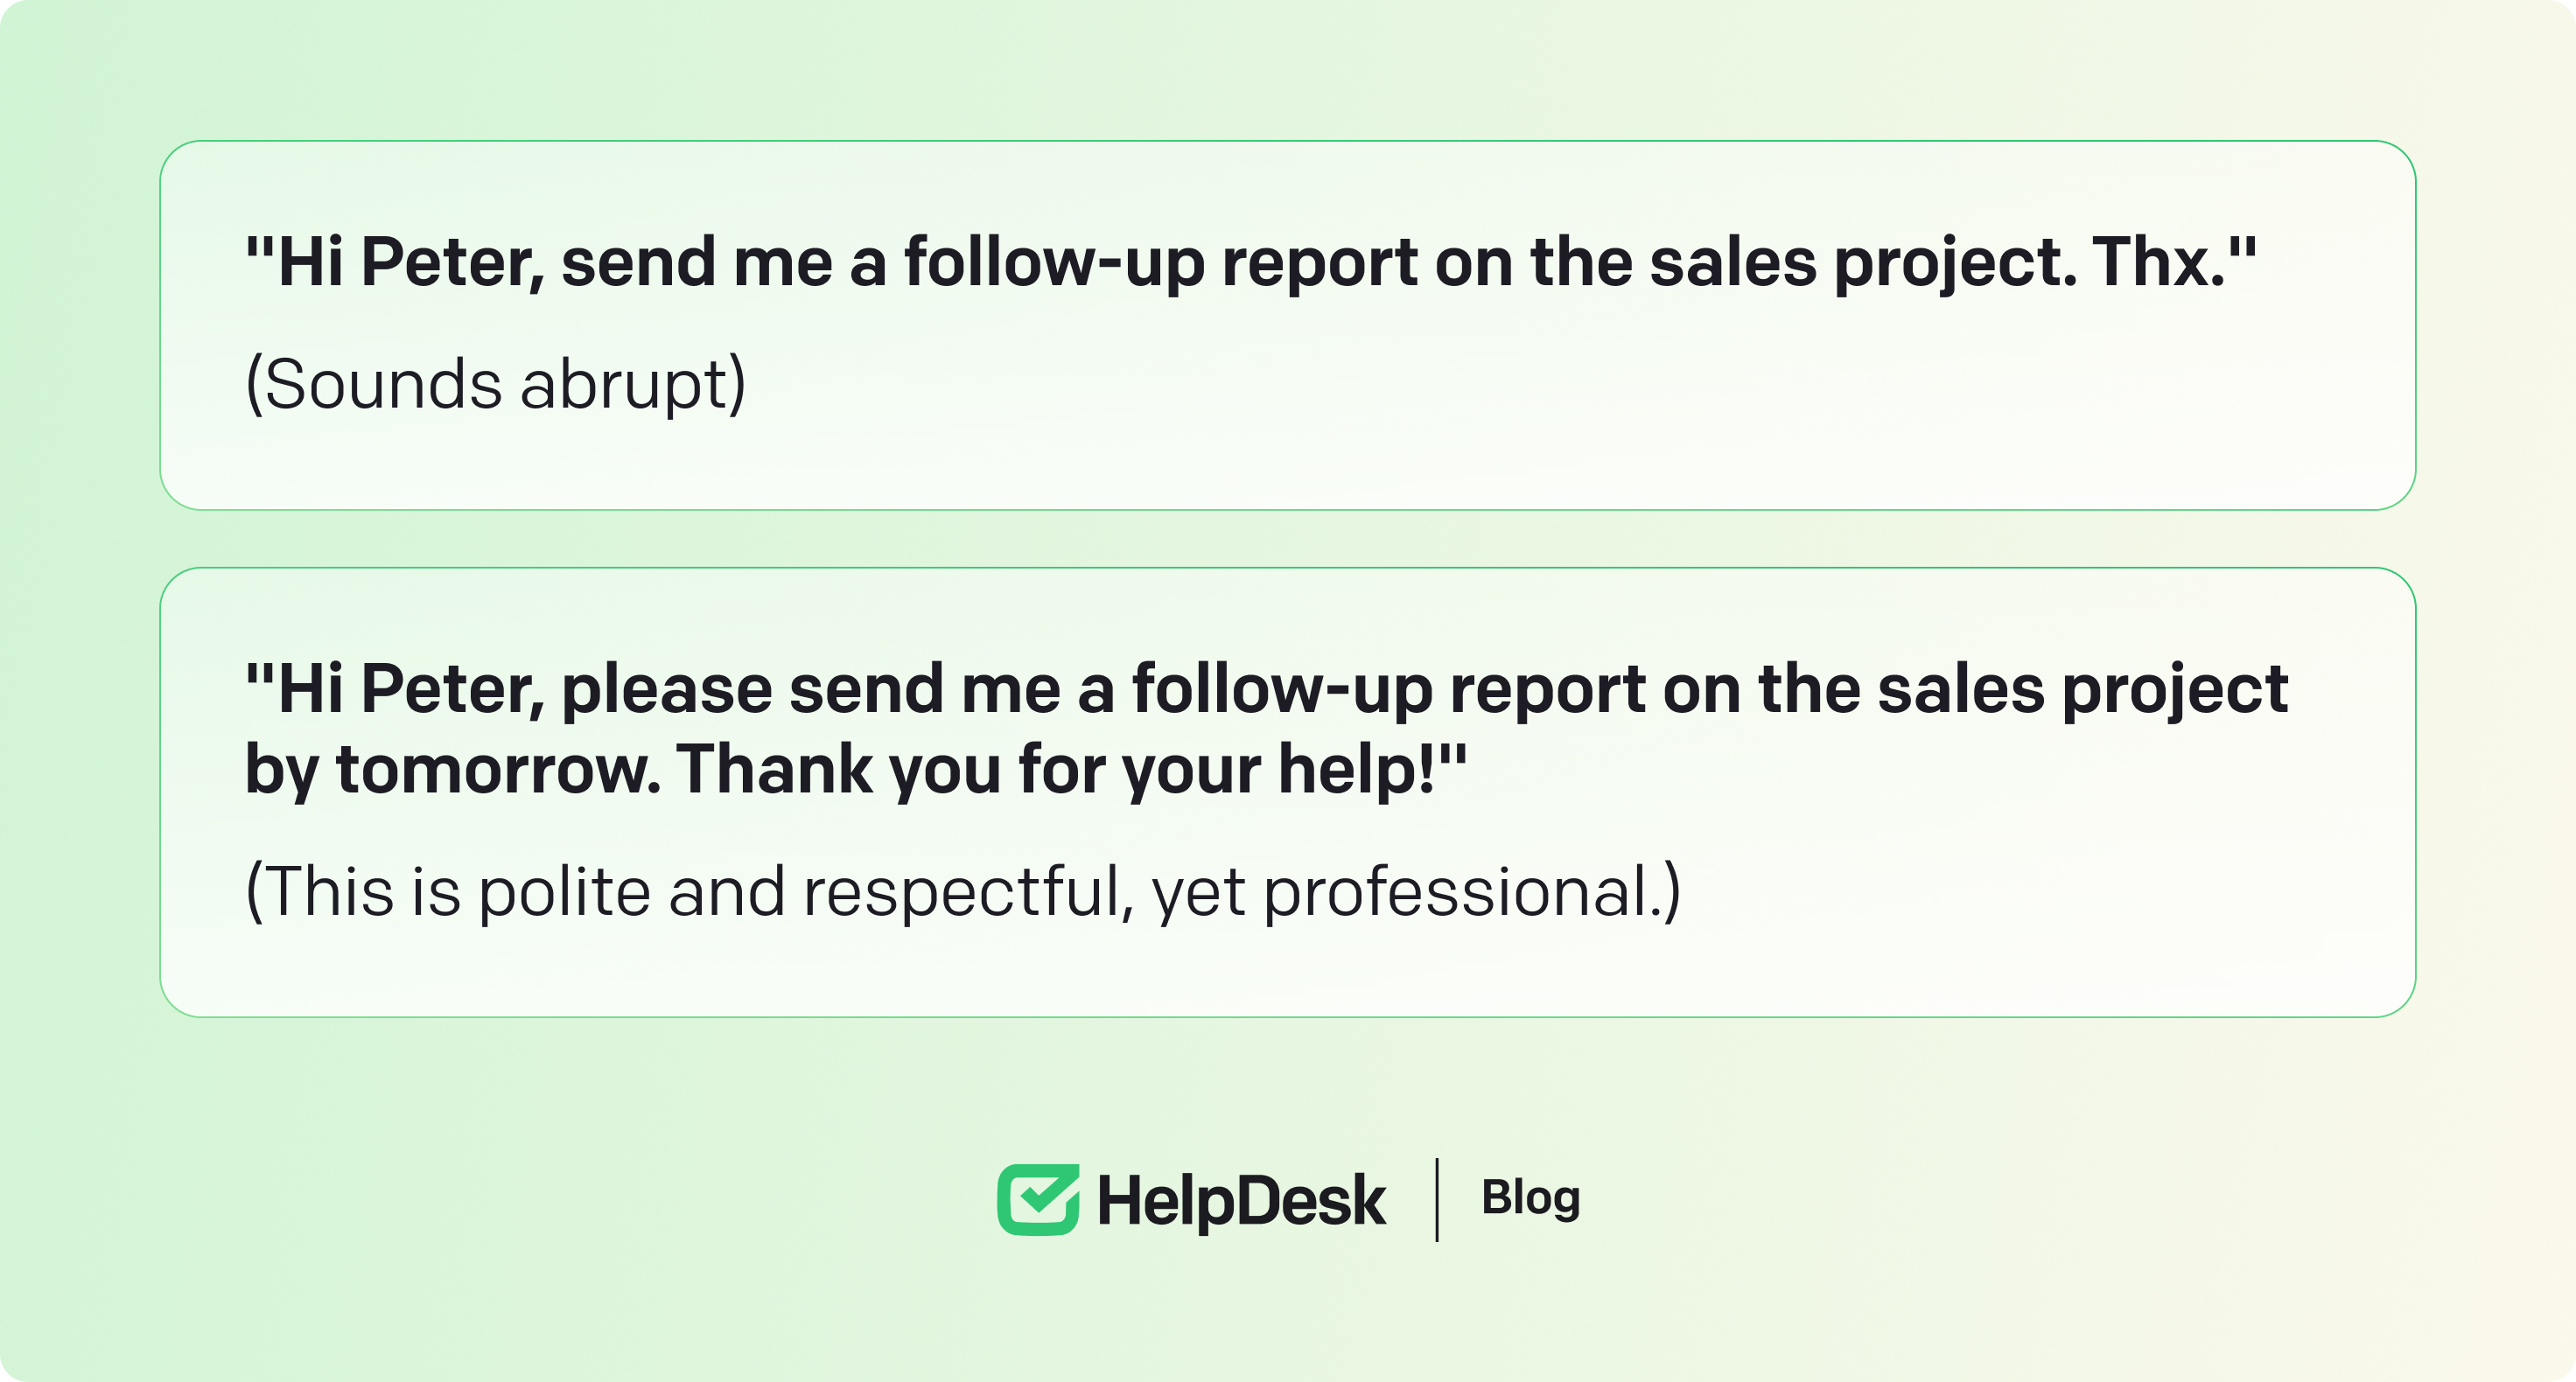
Task: Click the word "report" in the first message
Action: tap(1319, 263)
